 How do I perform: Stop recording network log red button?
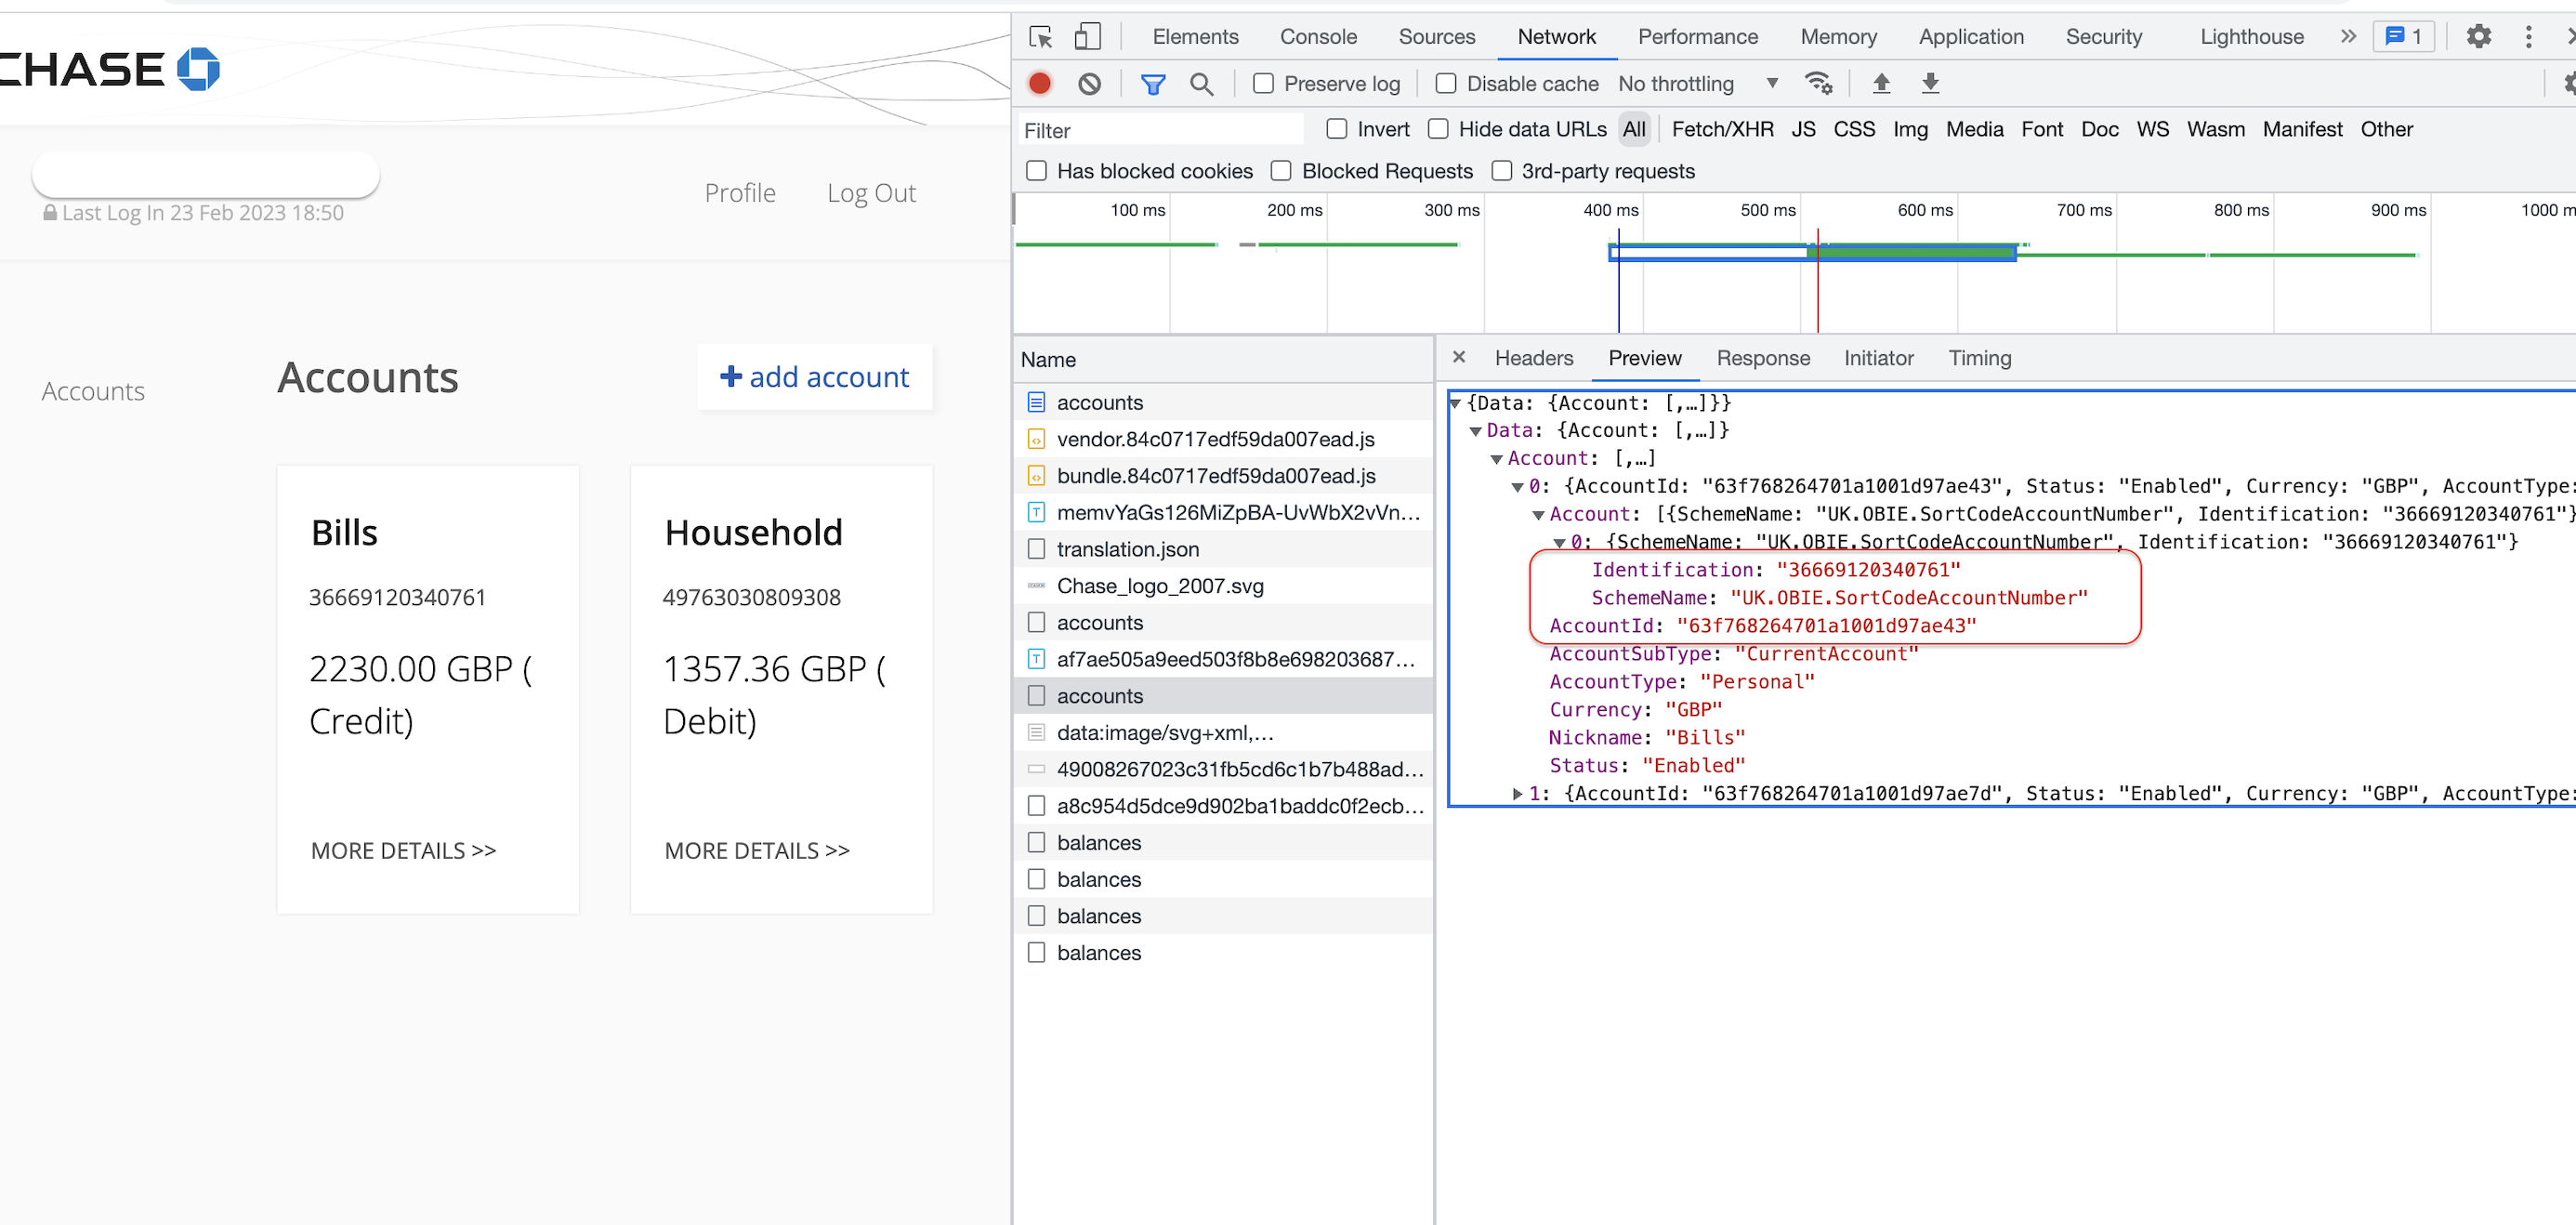[x=1040, y=84]
